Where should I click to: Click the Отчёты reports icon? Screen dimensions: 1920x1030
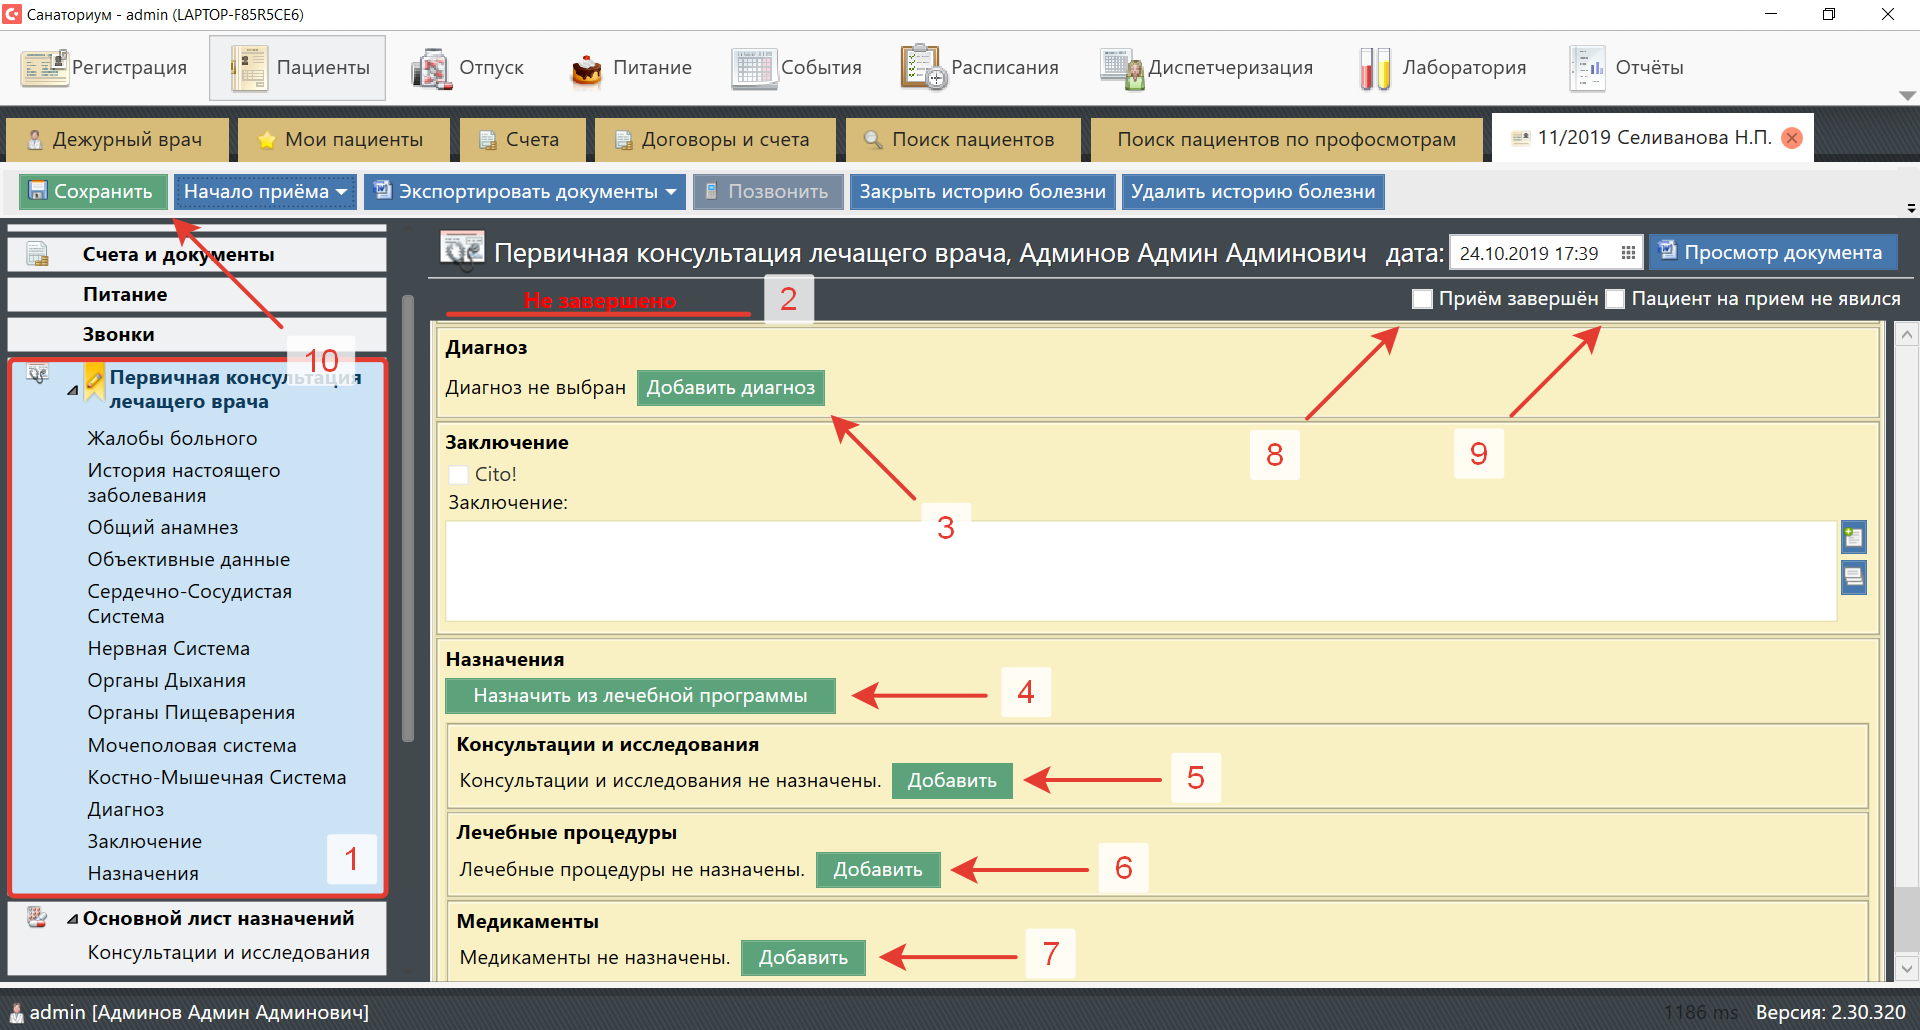pyautogui.click(x=1586, y=68)
